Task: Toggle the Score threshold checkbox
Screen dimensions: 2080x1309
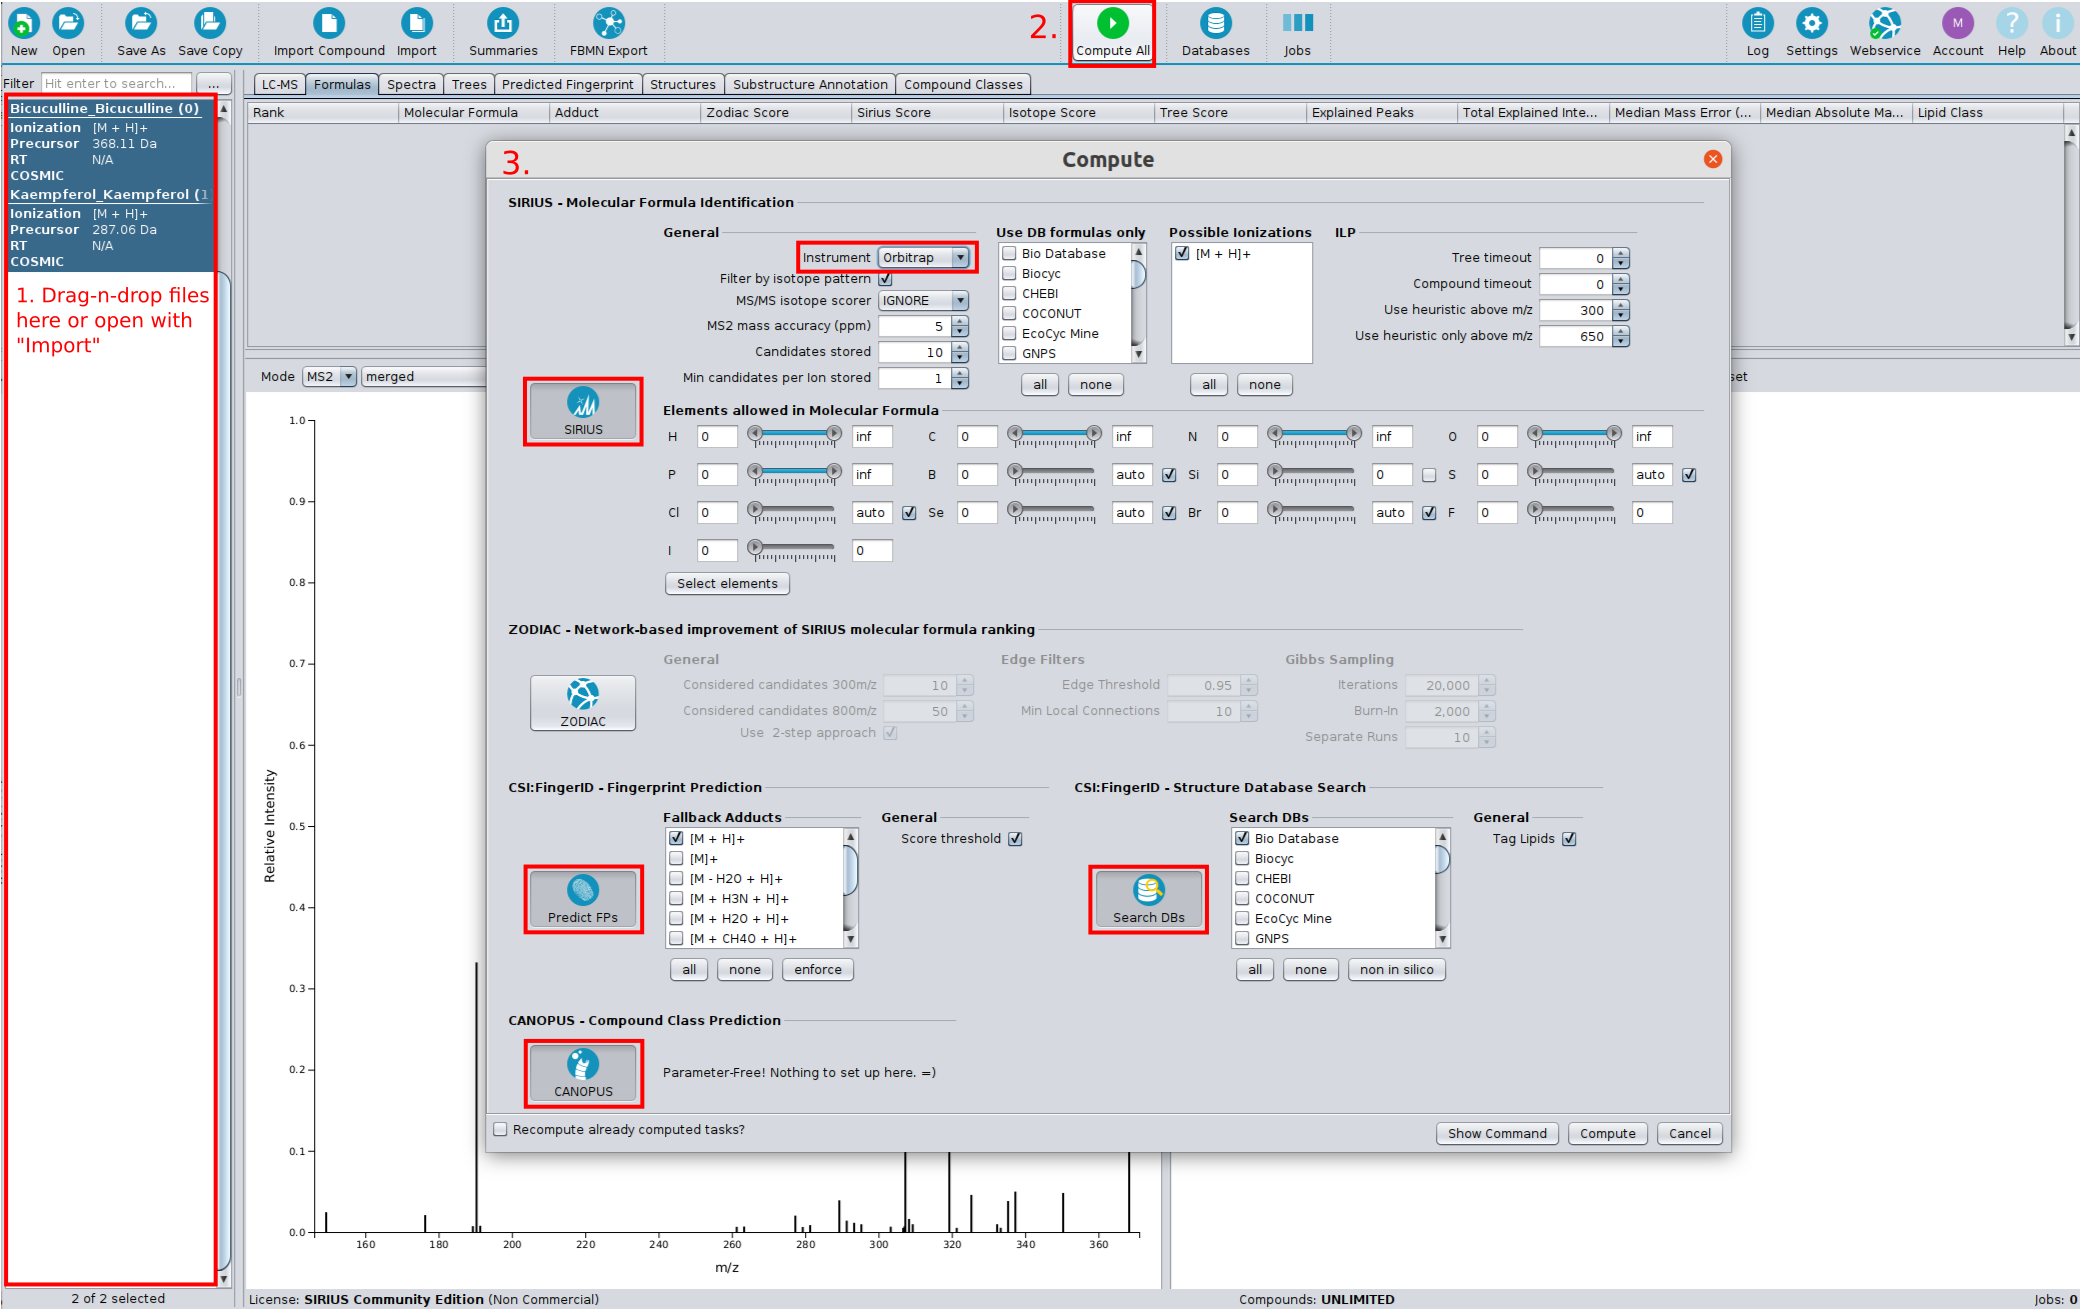Action: [1015, 839]
